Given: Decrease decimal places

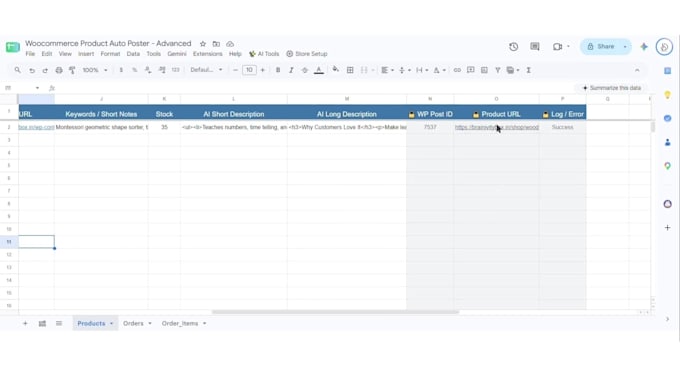Looking at the screenshot, I should click(148, 70).
